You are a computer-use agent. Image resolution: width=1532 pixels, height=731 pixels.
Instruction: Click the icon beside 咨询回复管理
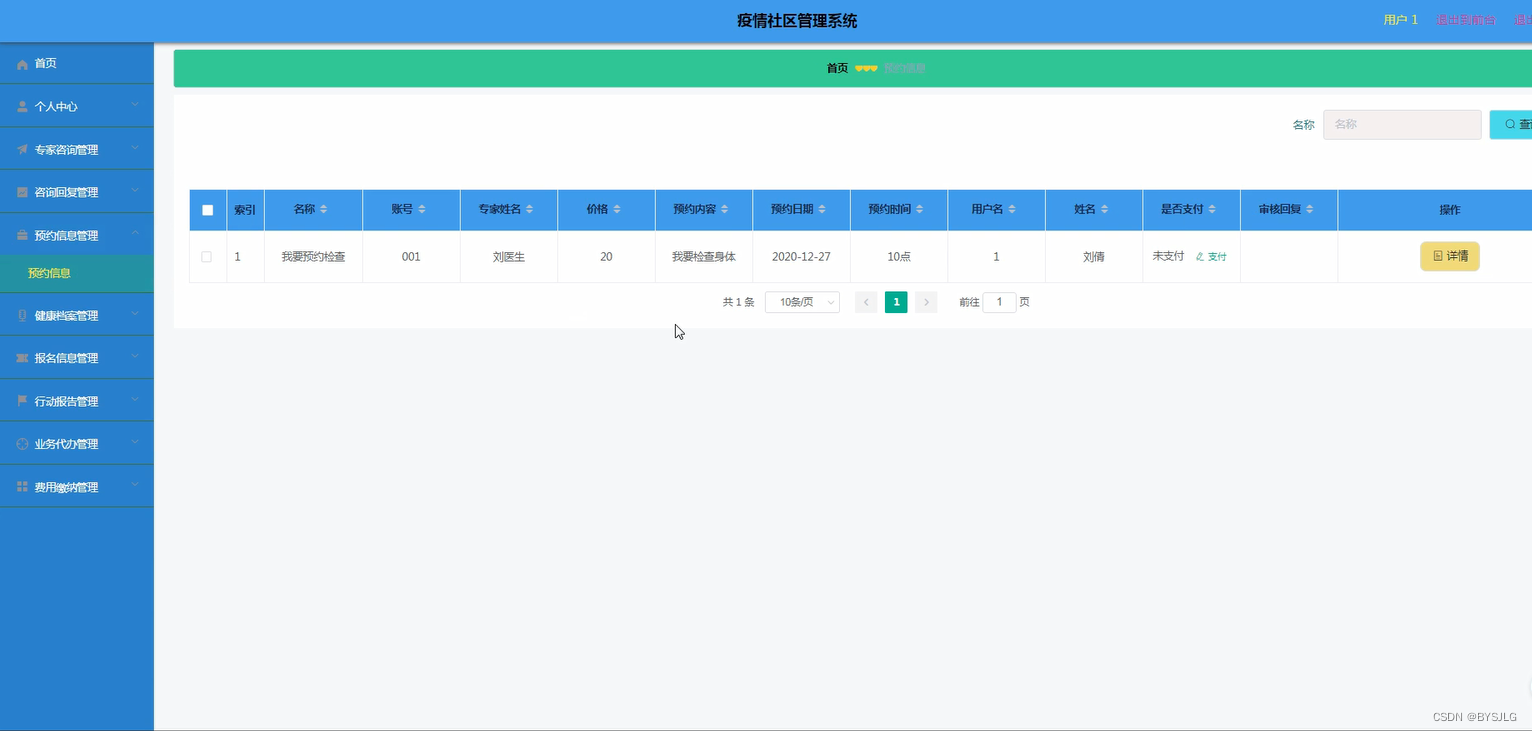(22, 192)
